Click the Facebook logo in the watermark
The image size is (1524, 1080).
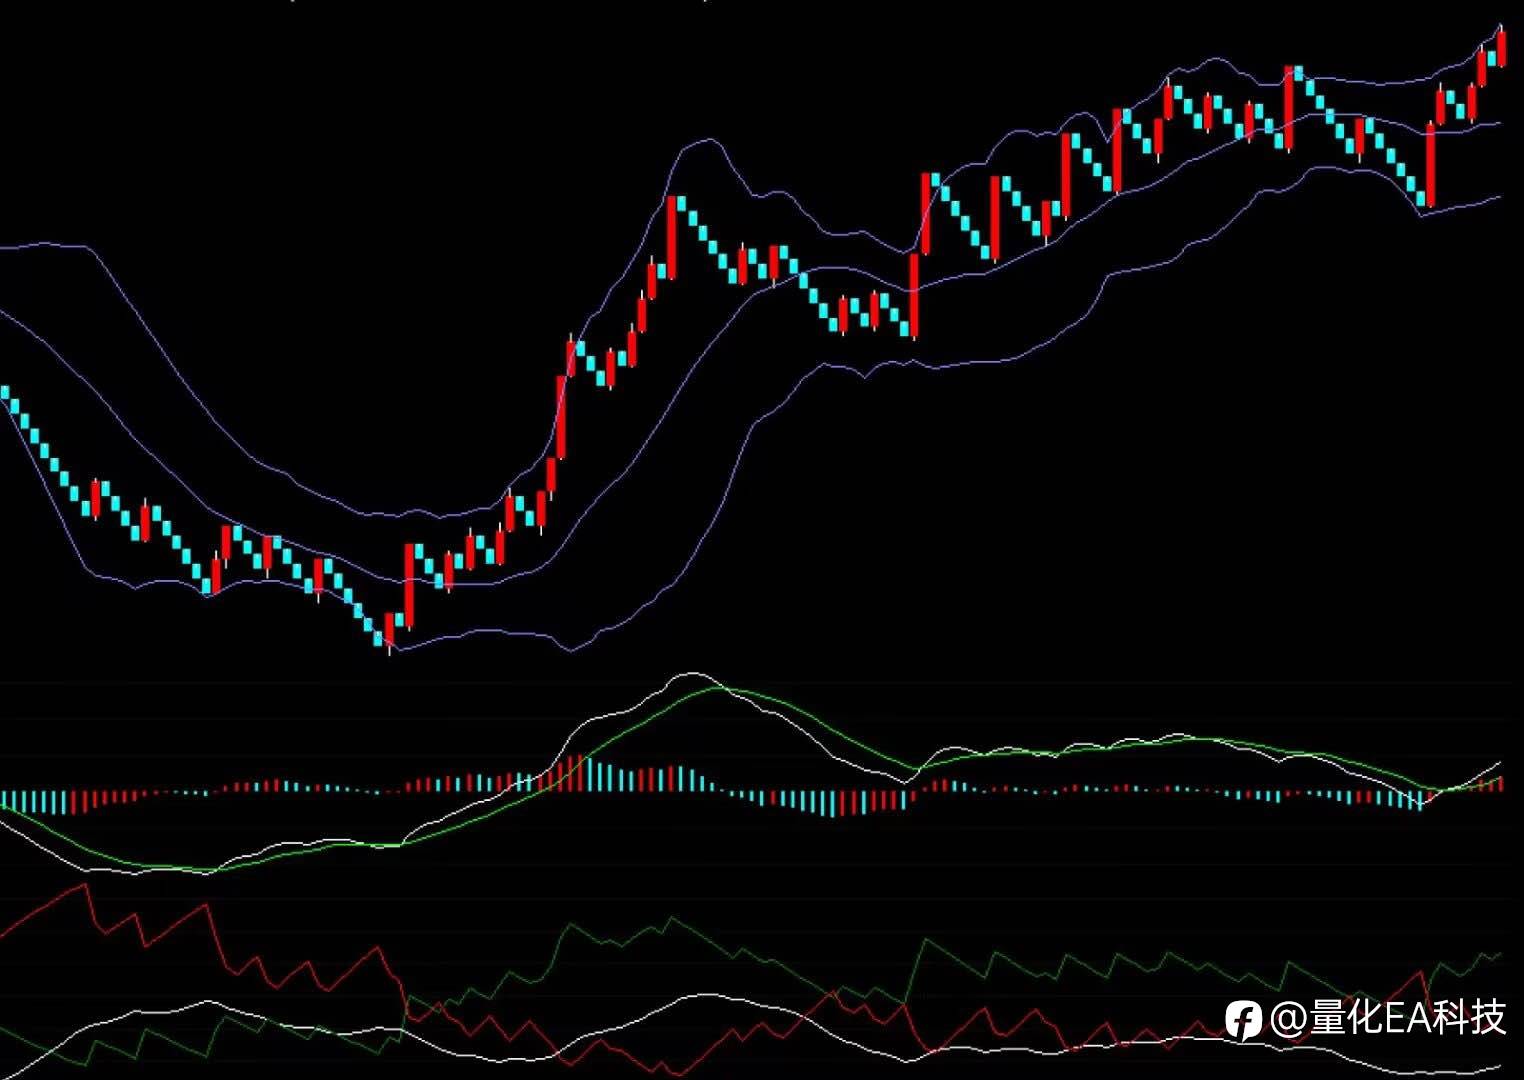pos(1244,1020)
